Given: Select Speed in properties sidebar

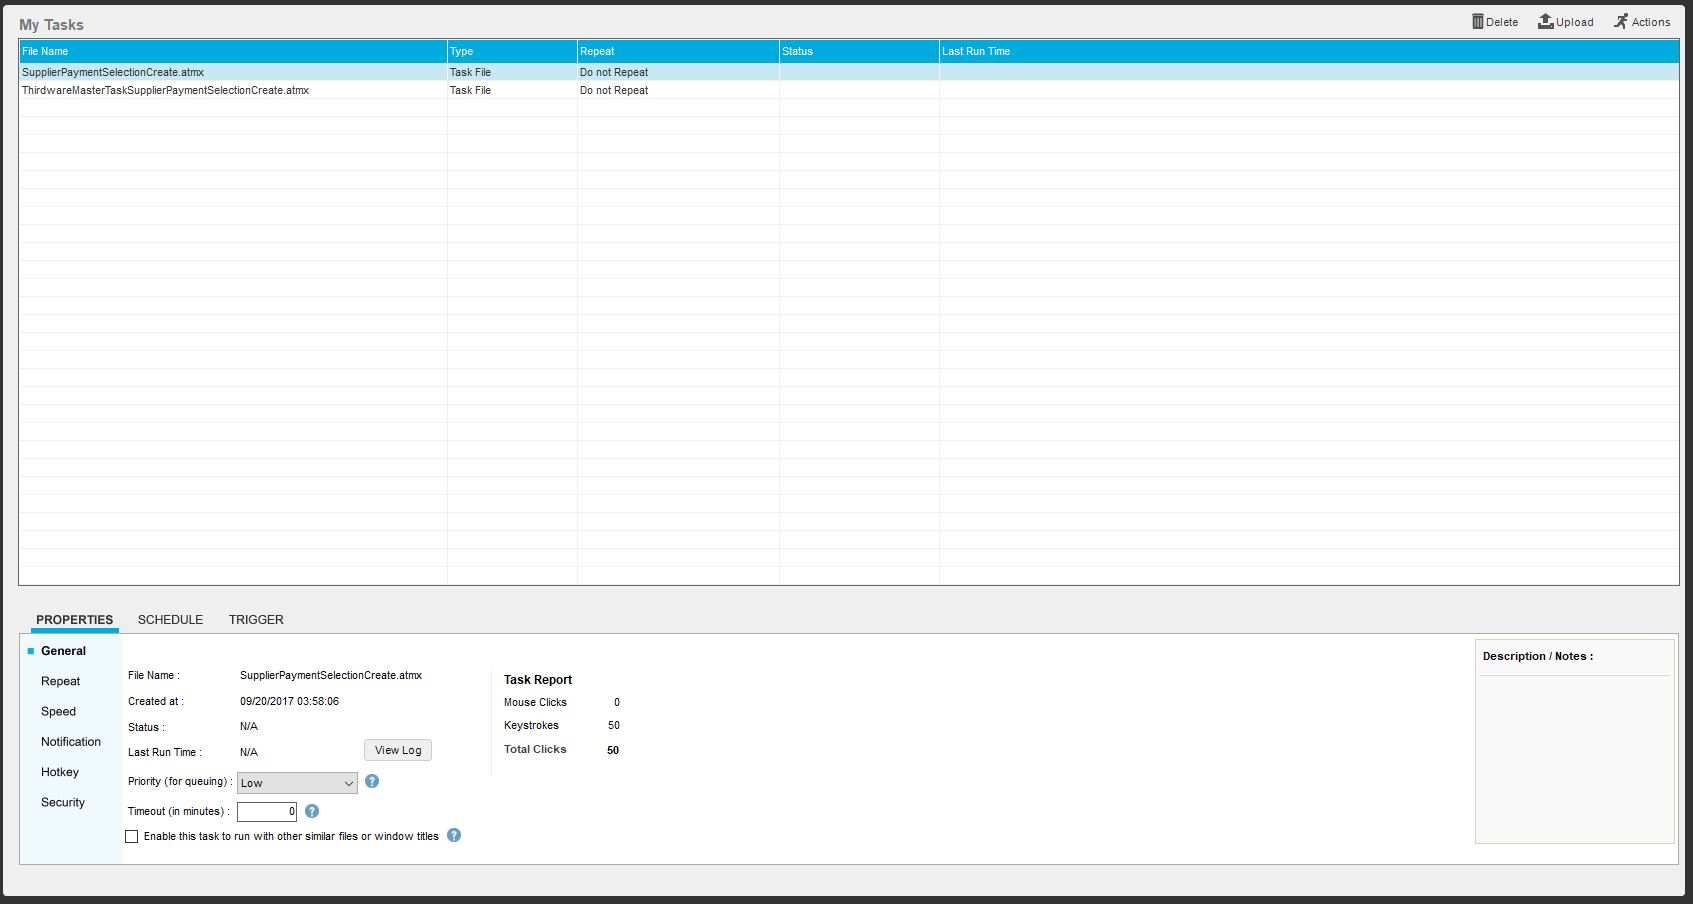Looking at the screenshot, I should coord(58,711).
